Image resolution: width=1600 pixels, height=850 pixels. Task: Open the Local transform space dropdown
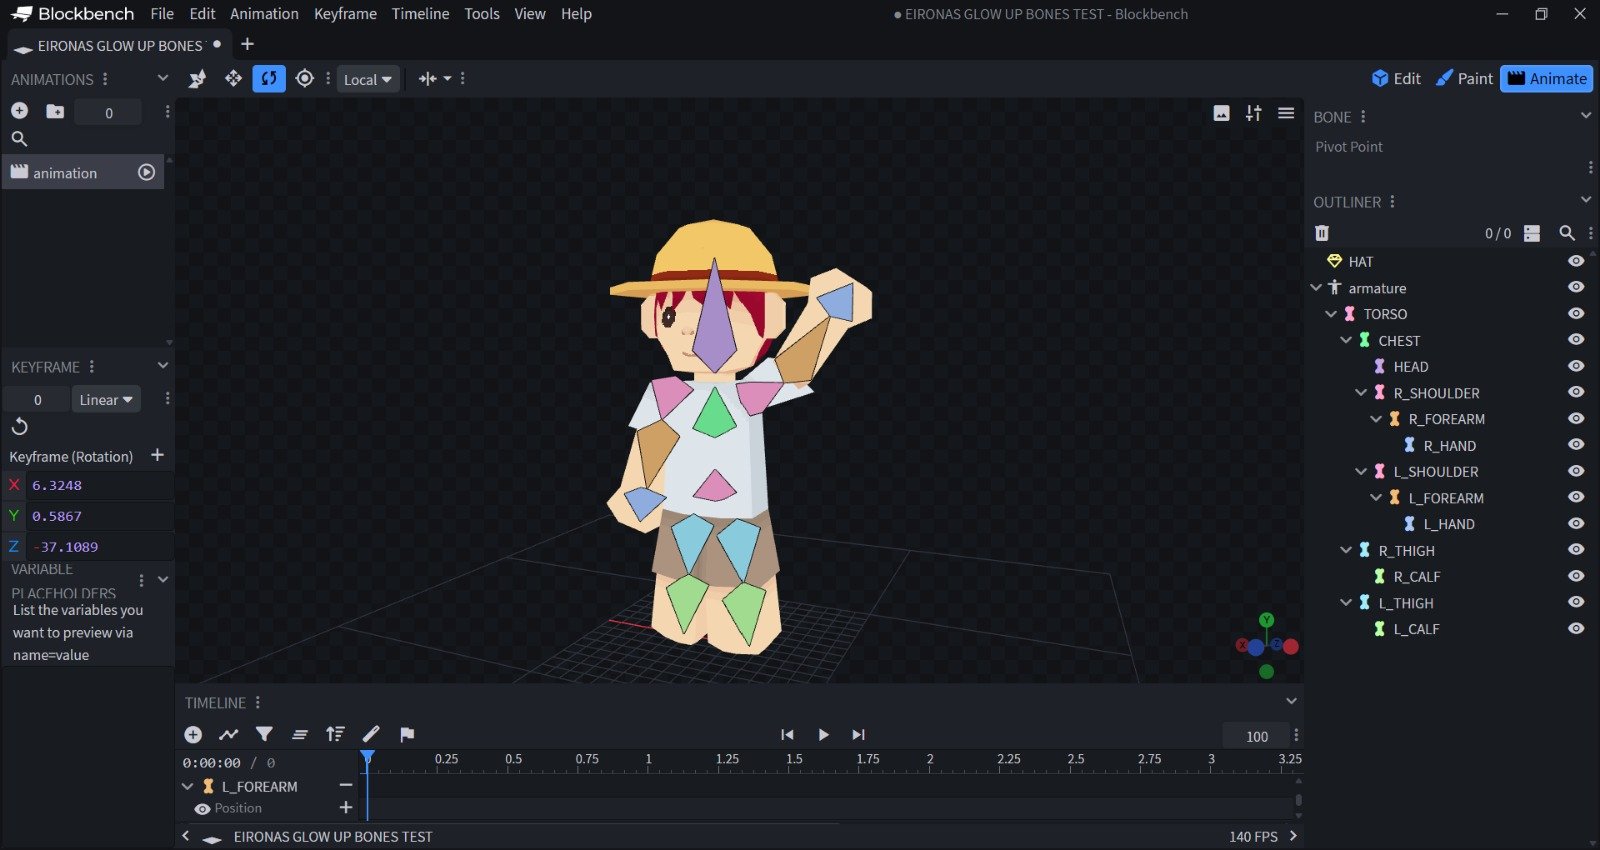coord(367,80)
